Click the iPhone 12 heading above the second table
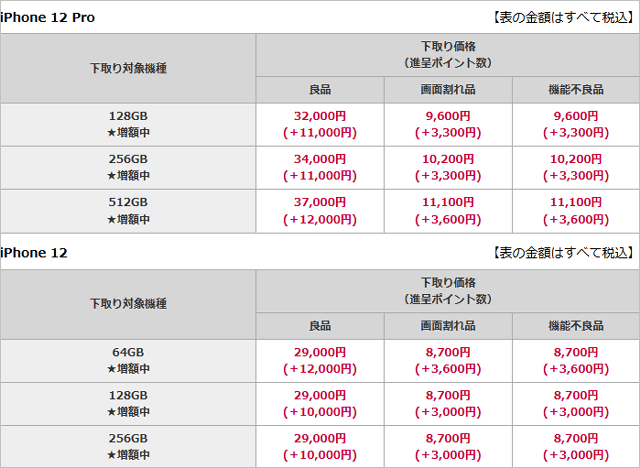 click(35, 253)
